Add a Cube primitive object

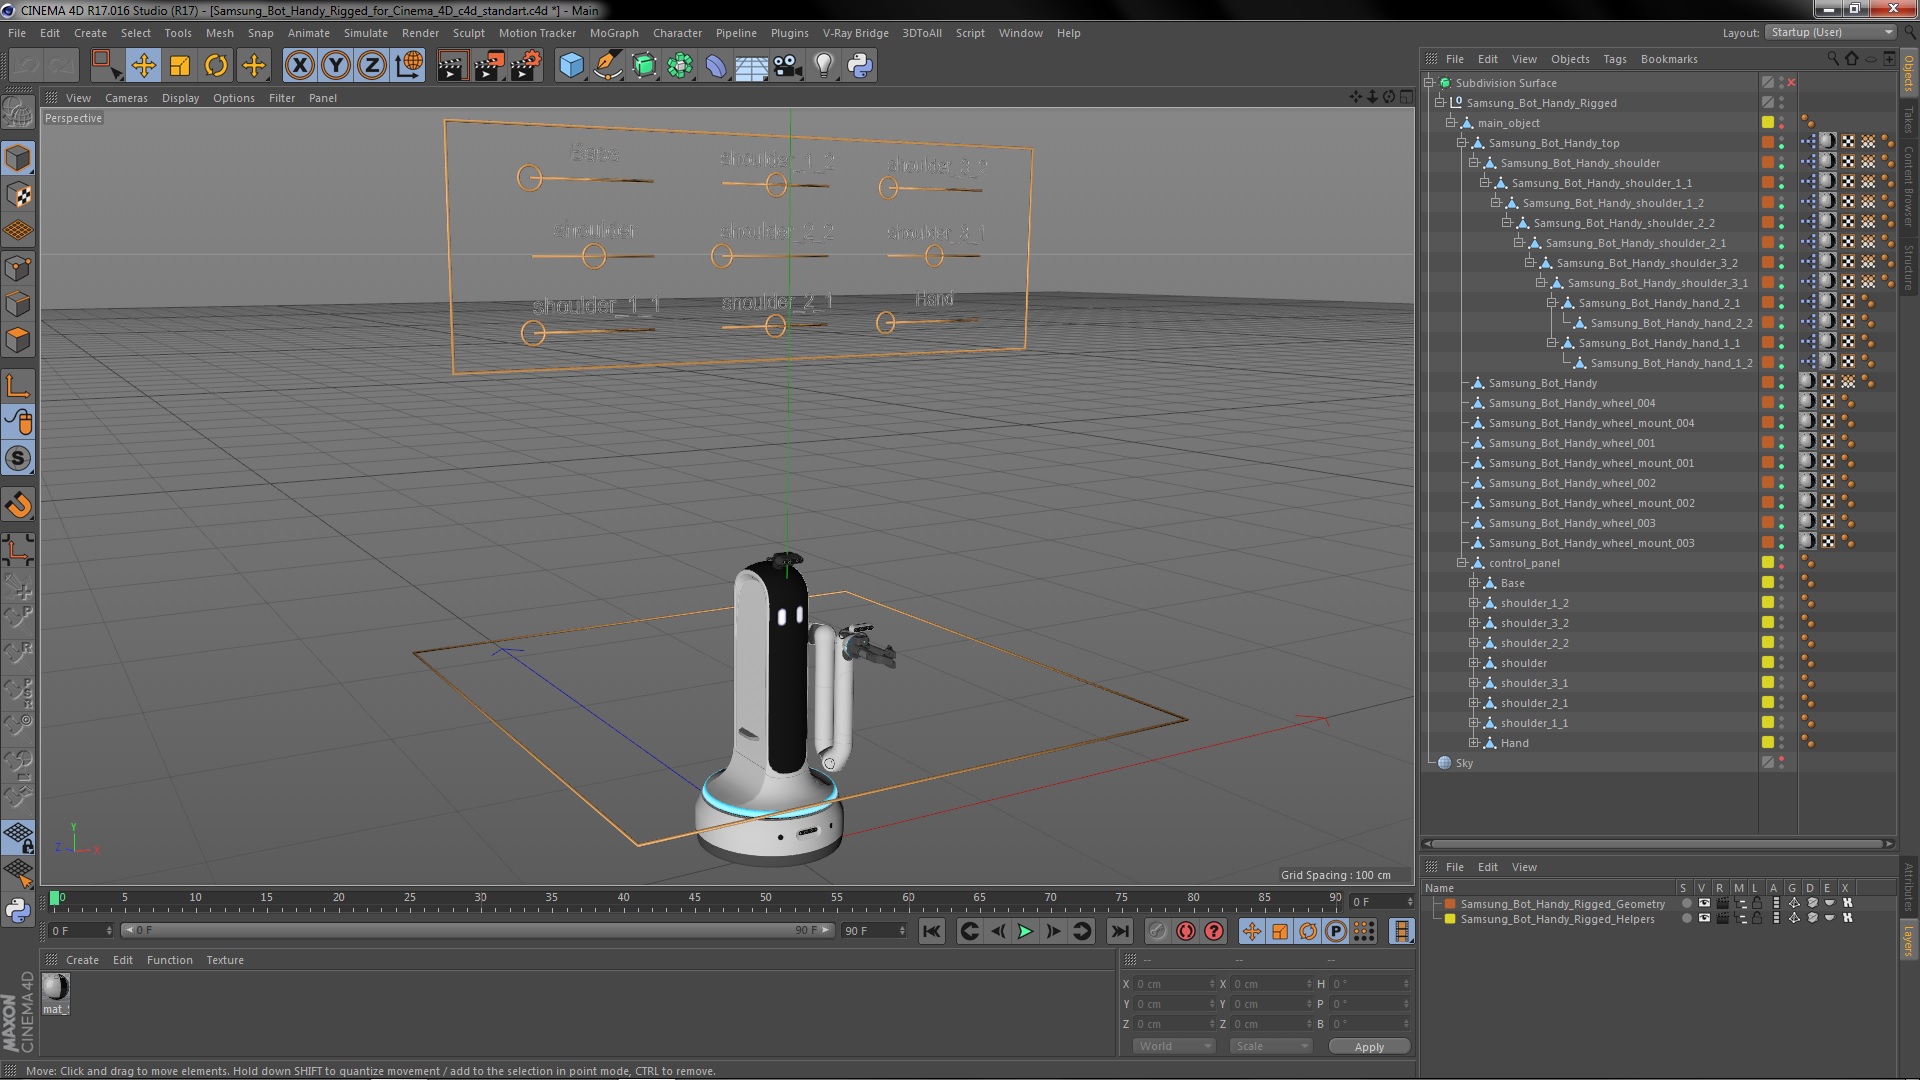pyautogui.click(x=571, y=66)
